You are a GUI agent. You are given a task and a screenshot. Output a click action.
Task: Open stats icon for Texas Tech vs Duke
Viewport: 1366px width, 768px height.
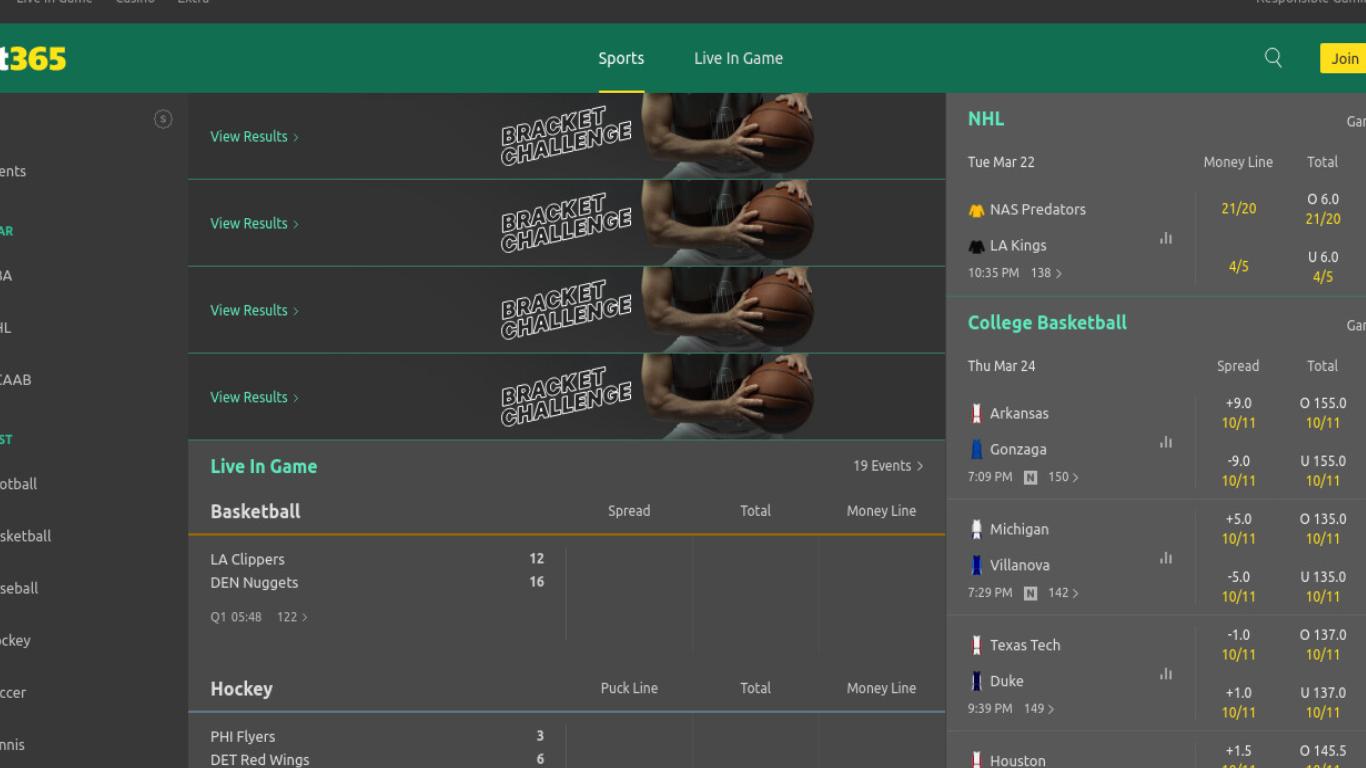point(1166,674)
